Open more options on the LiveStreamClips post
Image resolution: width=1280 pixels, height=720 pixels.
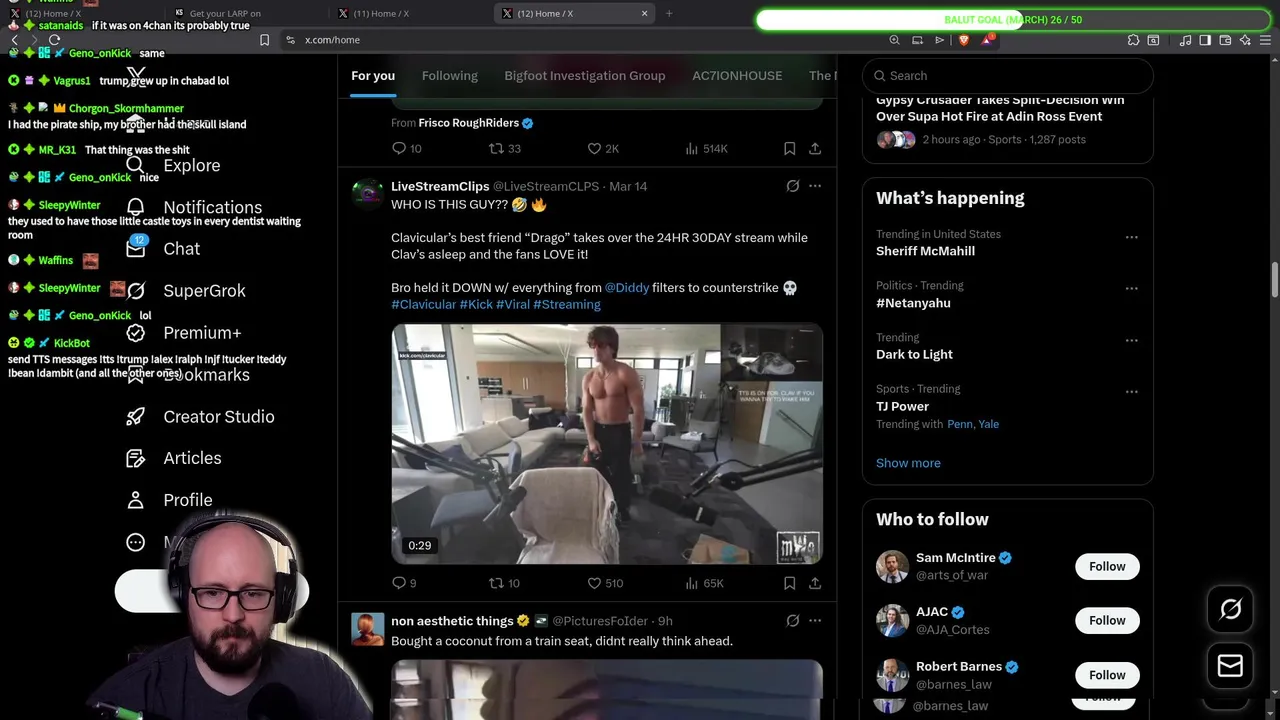(x=815, y=186)
